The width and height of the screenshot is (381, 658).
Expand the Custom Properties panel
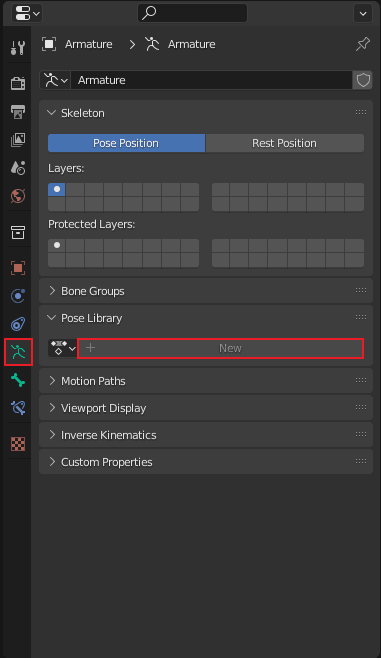point(52,462)
